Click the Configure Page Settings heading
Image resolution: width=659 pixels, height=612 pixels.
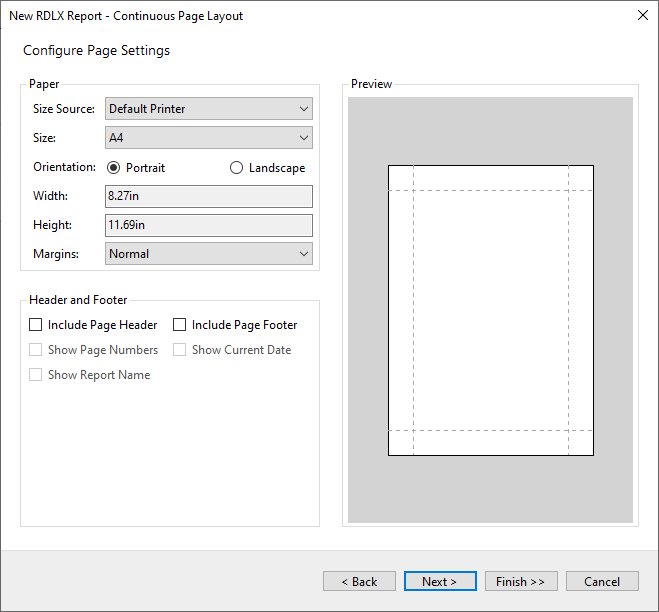tap(96, 50)
